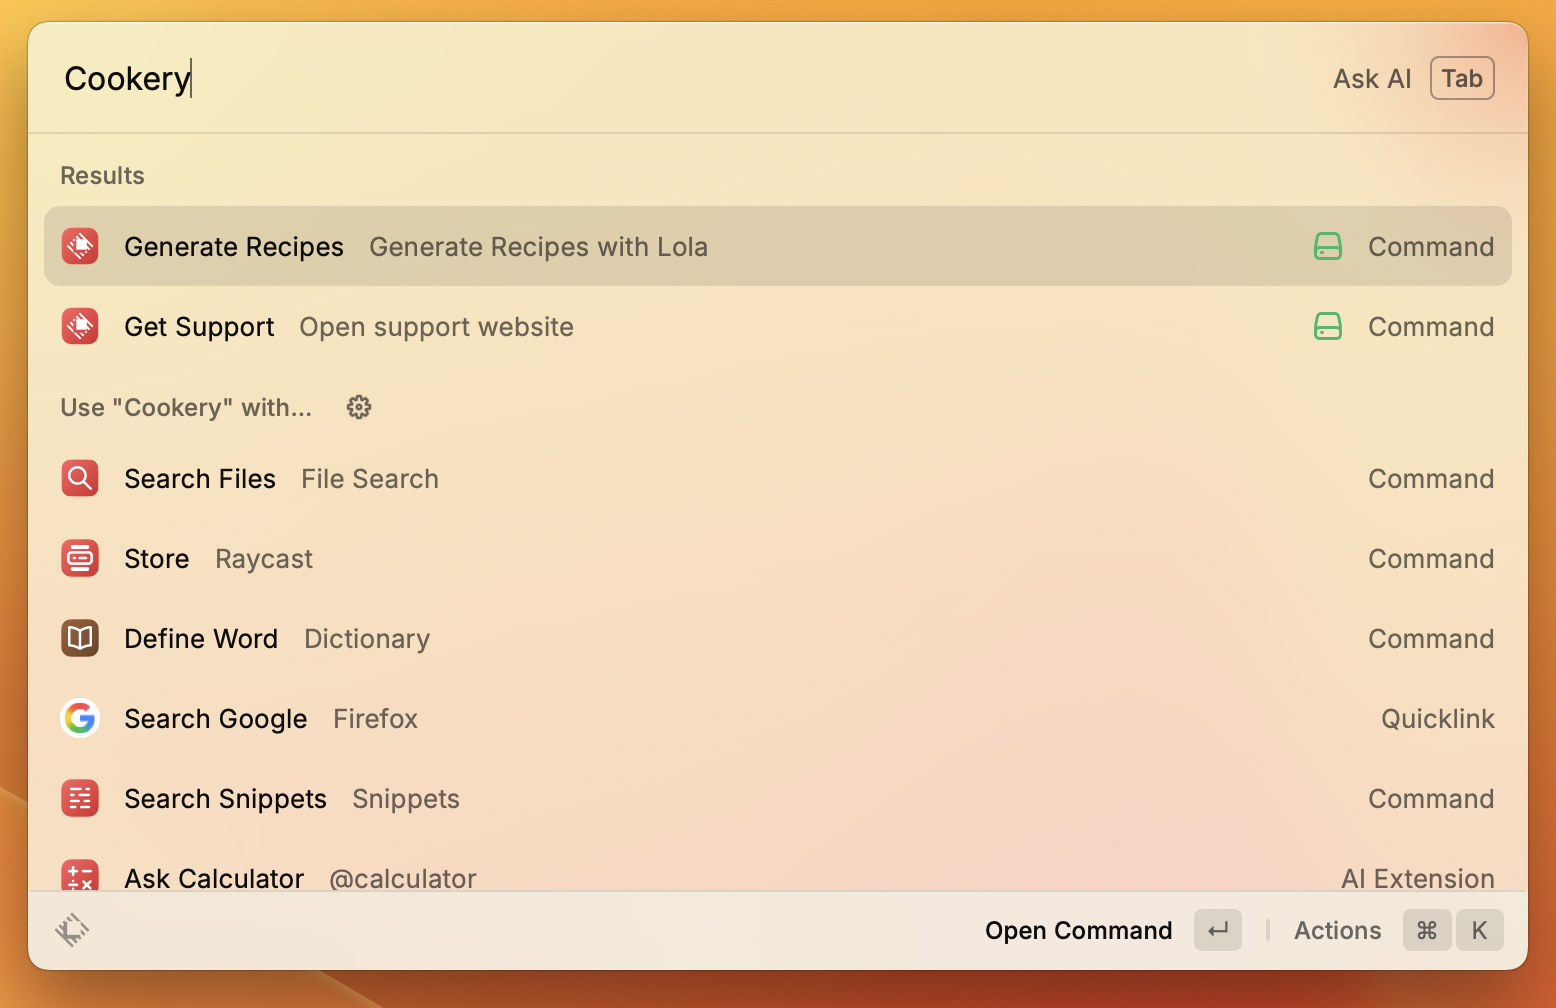Image resolution: width=1556 pixels, height=1008 pixels.
Task: Click the Quicklink type label
Action: tap(1438, 718)
